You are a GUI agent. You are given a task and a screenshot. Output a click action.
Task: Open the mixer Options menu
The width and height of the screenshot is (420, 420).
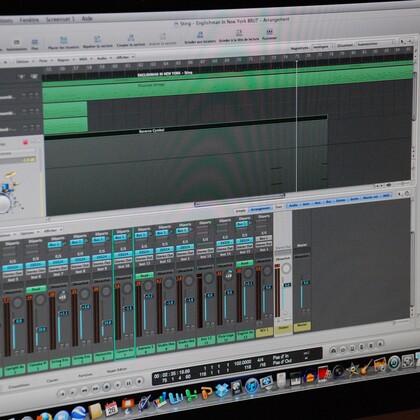coord(29,233)
